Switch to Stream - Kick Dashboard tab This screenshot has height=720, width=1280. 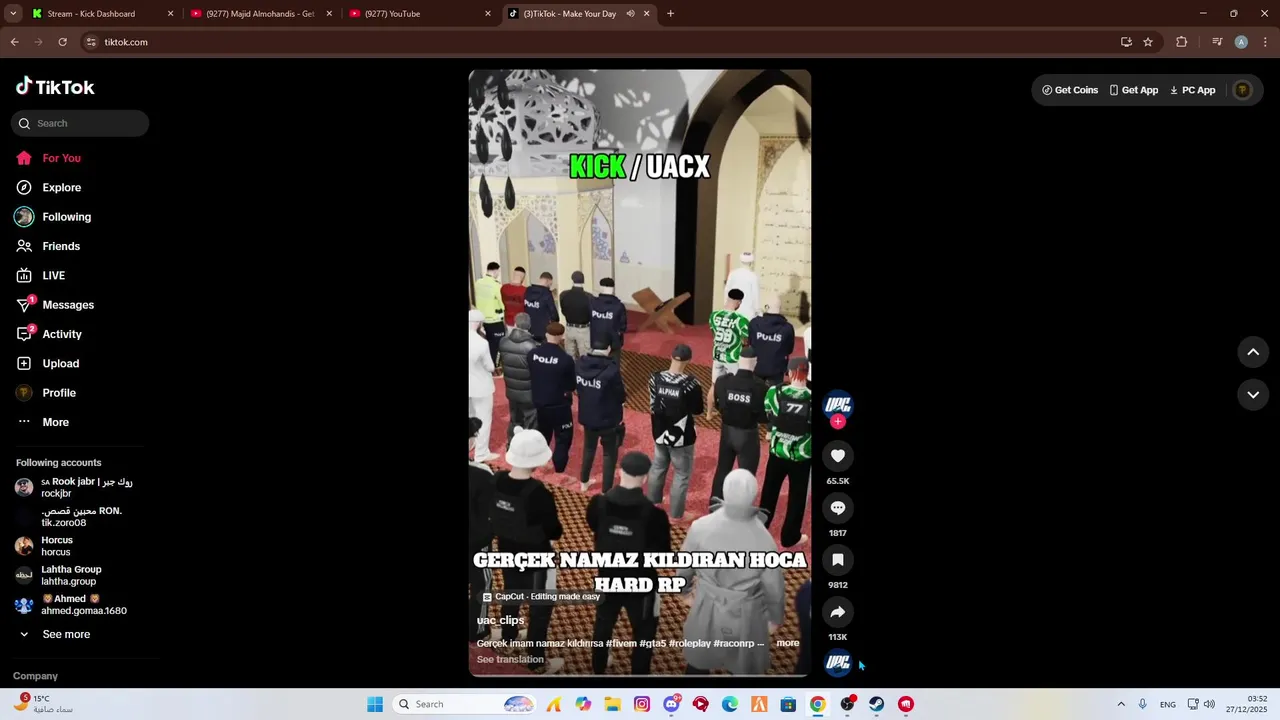tap(102, 14)
